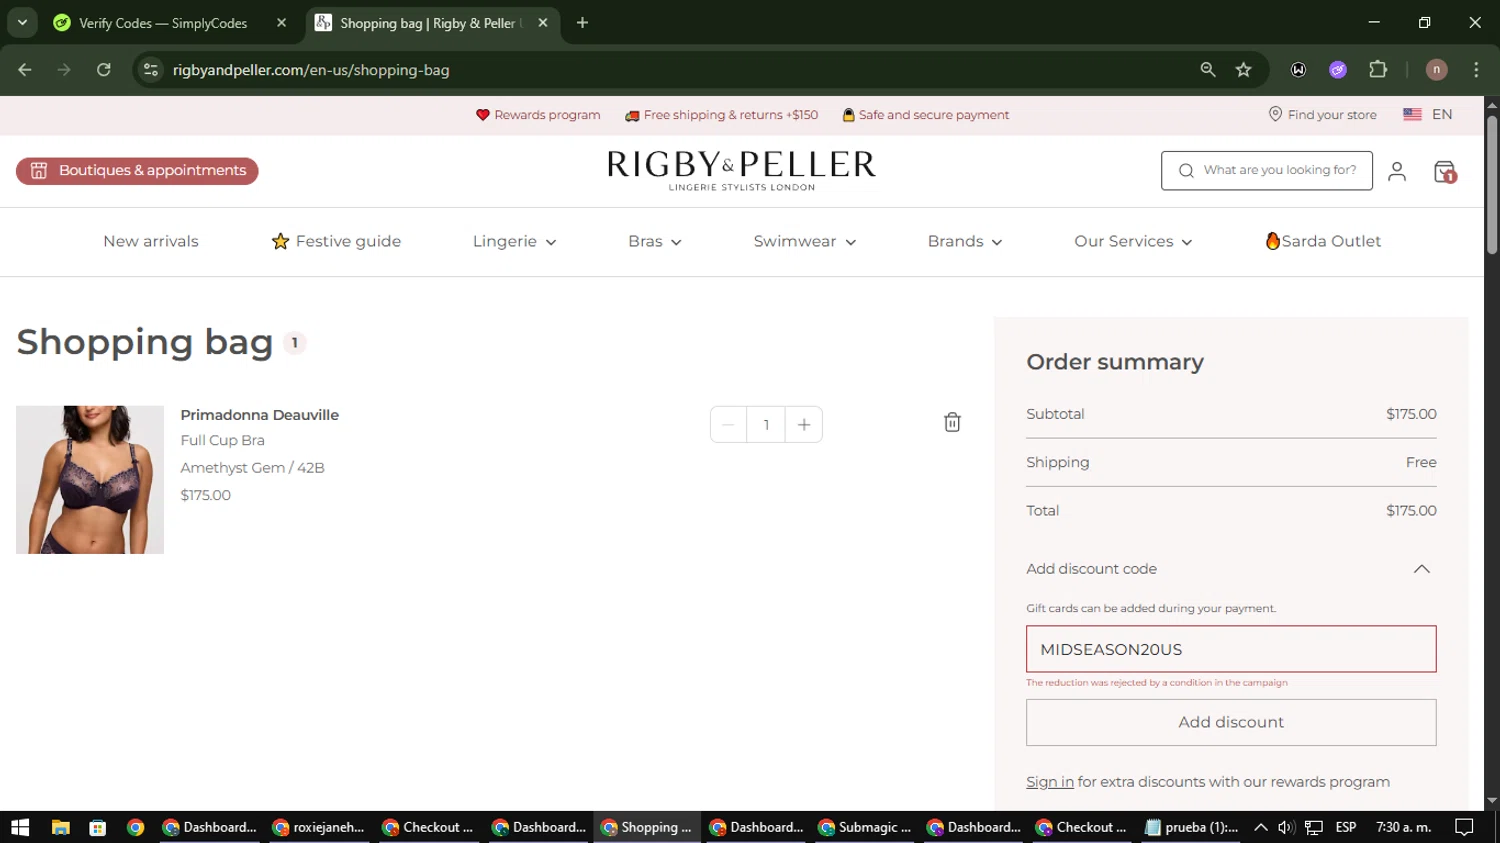
Task: Reload the page with the refresh icon
Action: tap(104, 70)
